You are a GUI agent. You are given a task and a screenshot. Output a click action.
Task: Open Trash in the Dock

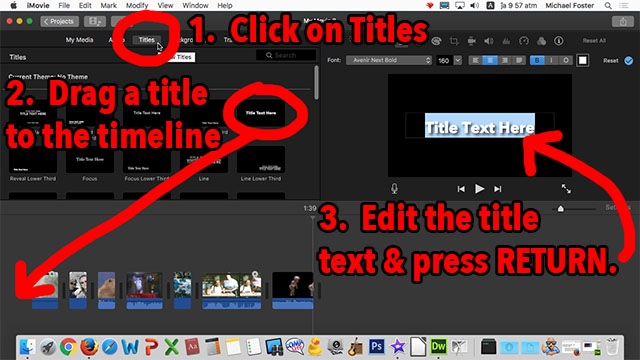pos(612,347)
